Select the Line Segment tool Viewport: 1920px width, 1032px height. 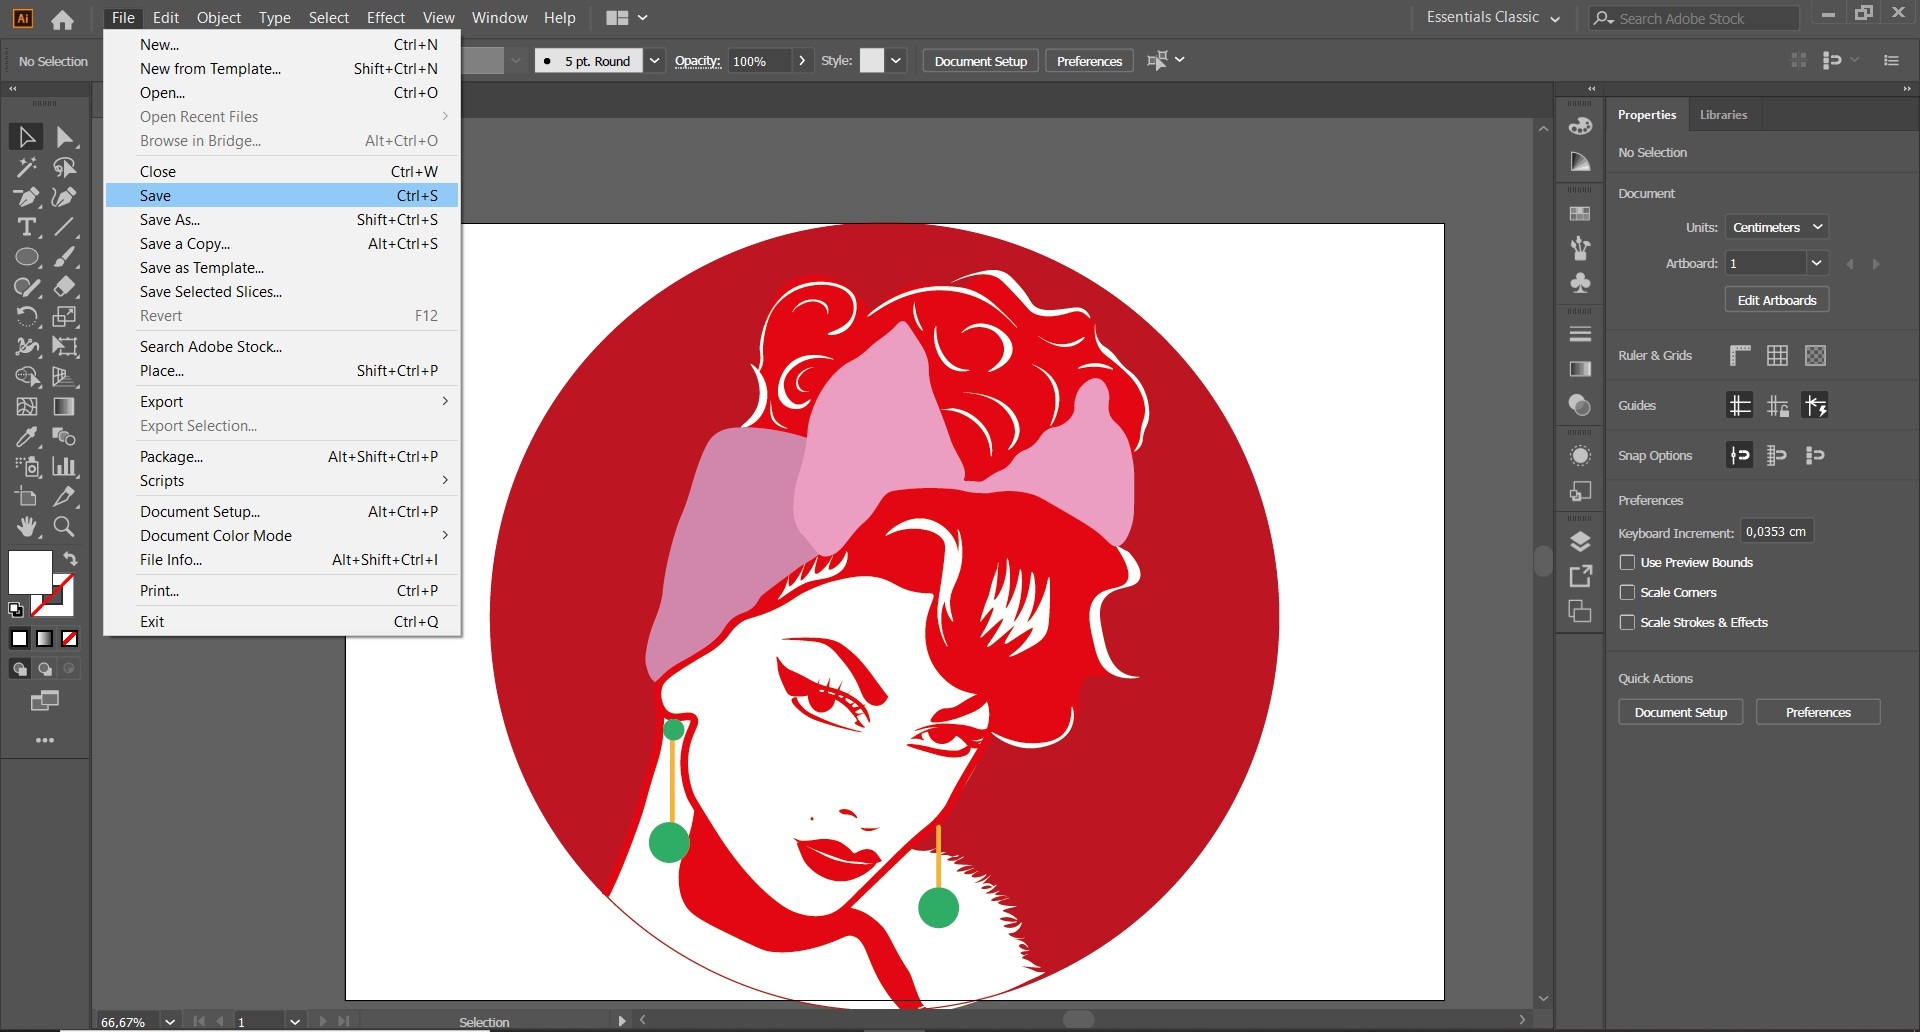tap(65, 227)
